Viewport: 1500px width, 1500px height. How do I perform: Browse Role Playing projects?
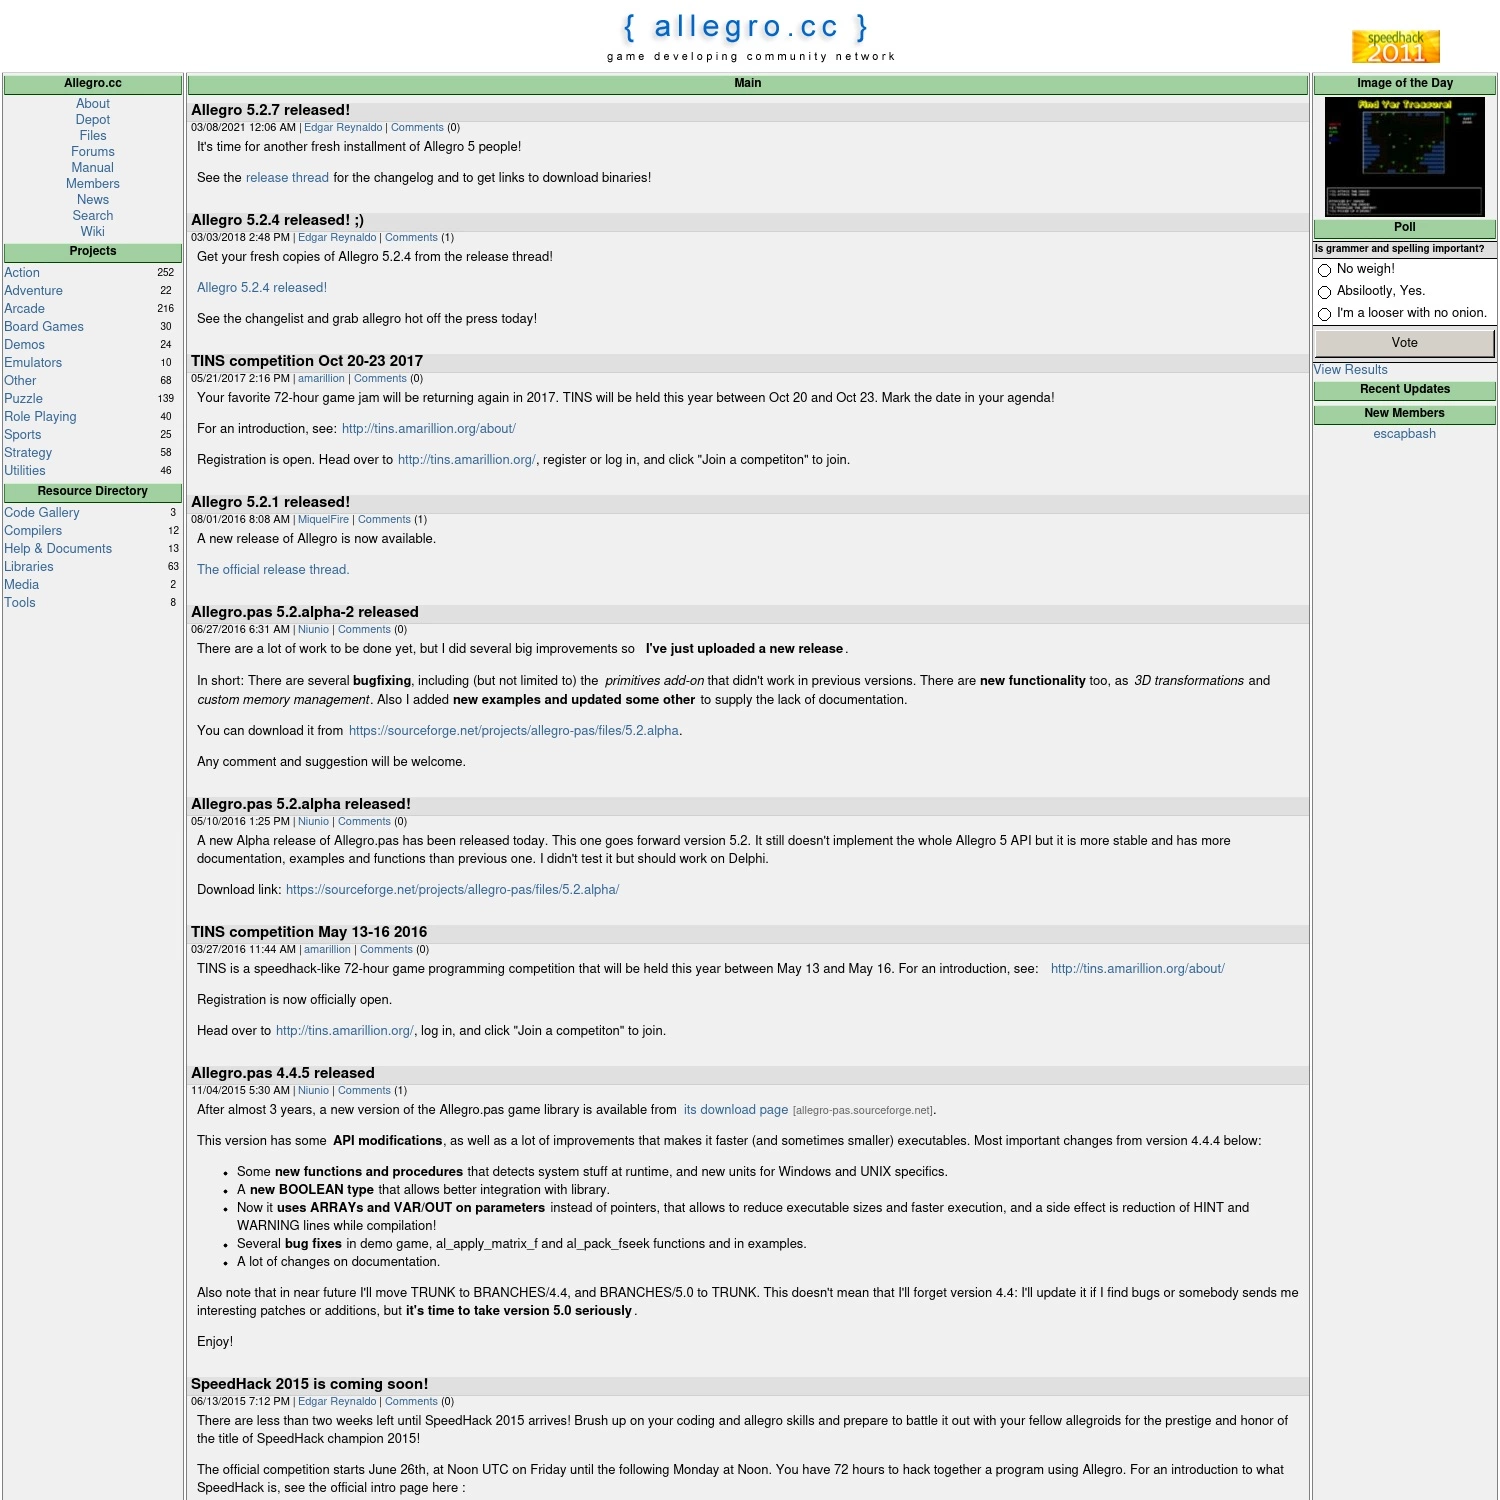(x=40, y=417)
